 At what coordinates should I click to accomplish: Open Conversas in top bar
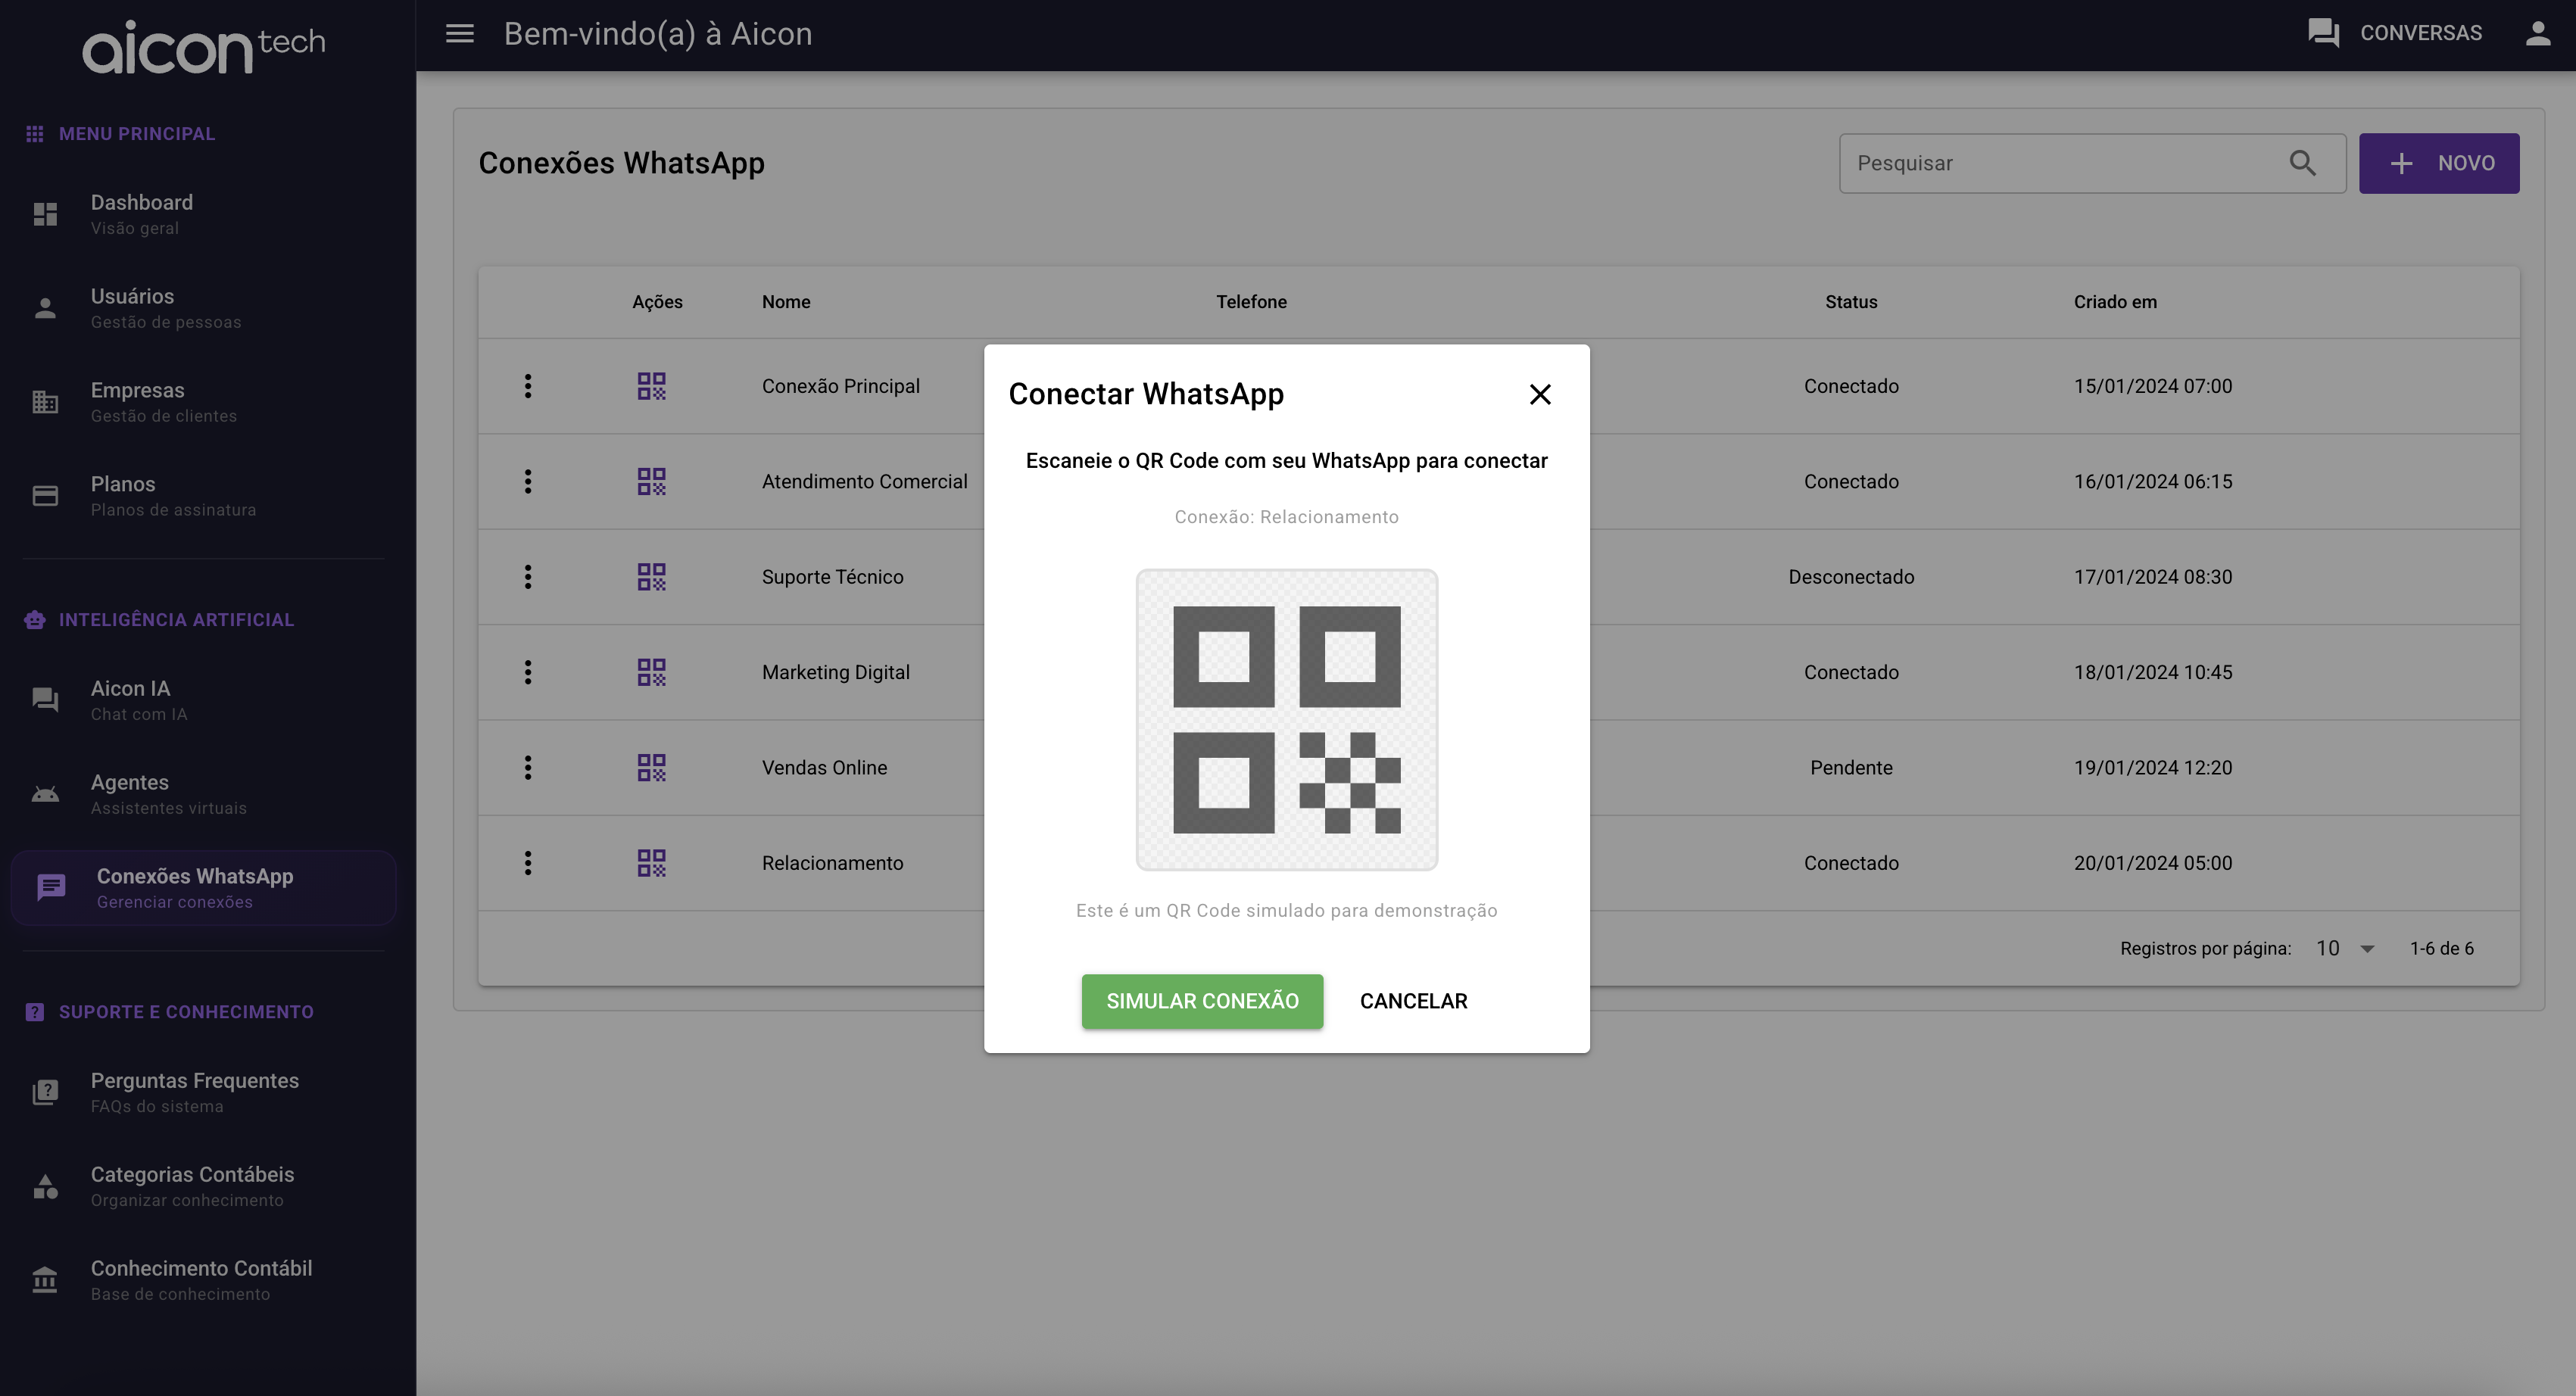pyautogui.click(x=2395, y=34)
